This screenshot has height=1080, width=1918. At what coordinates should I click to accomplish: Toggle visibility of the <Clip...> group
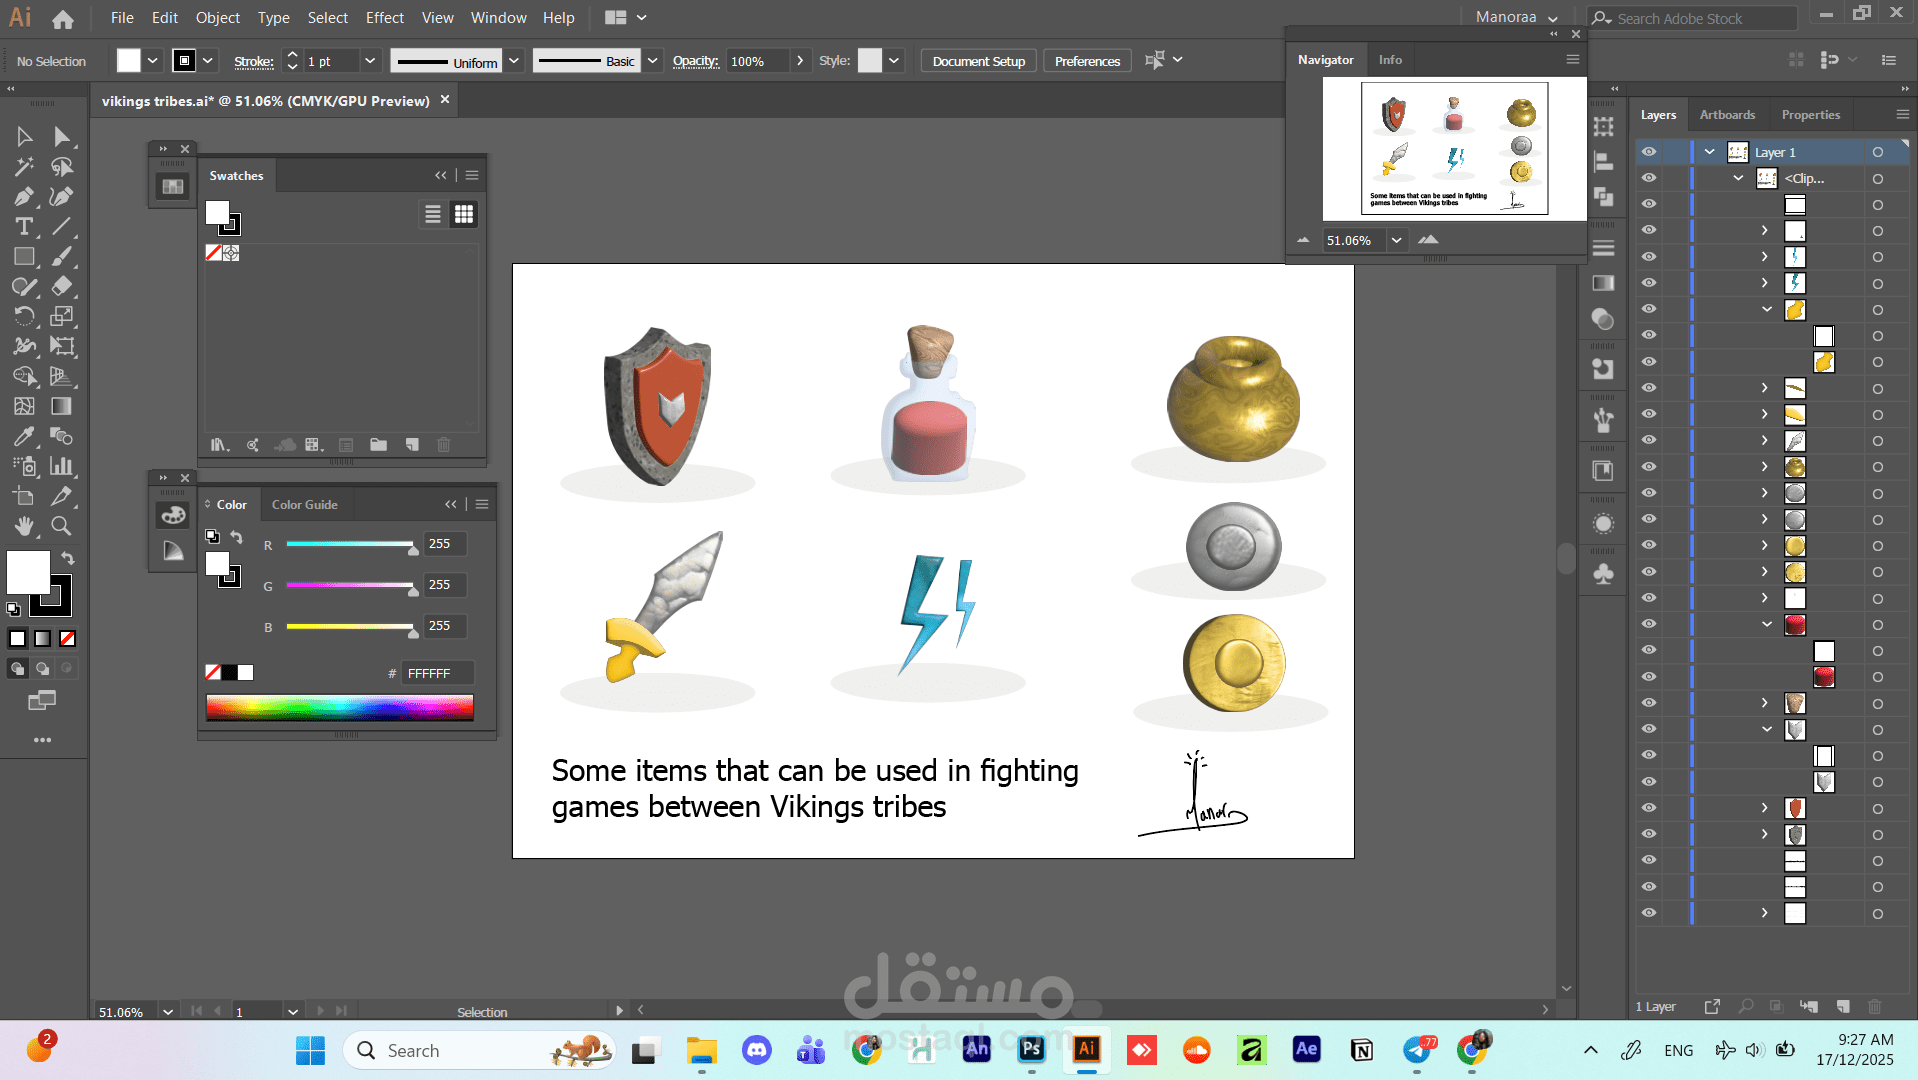[1649, 178]
